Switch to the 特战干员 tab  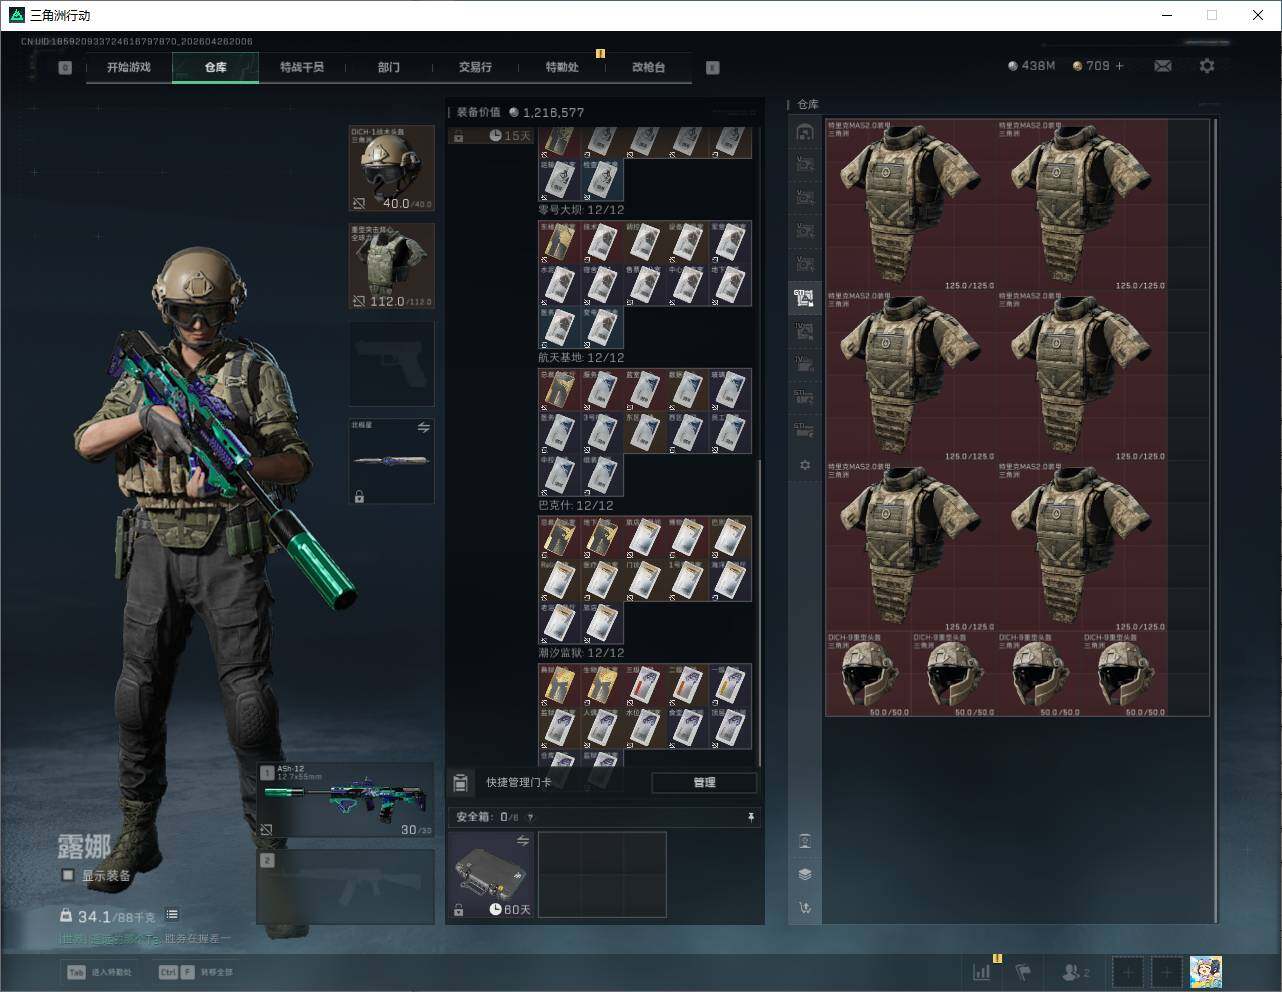(302, 67)
